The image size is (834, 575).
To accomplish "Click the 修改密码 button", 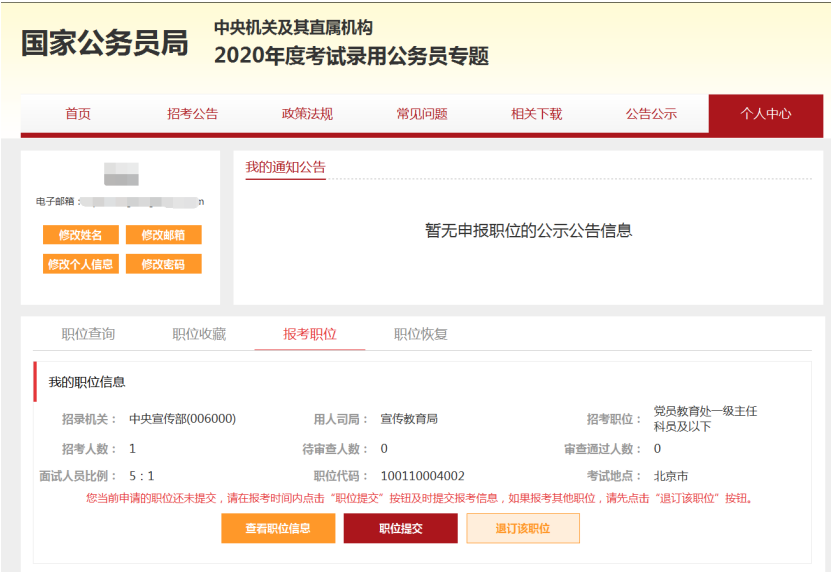I will coord(163,264).
